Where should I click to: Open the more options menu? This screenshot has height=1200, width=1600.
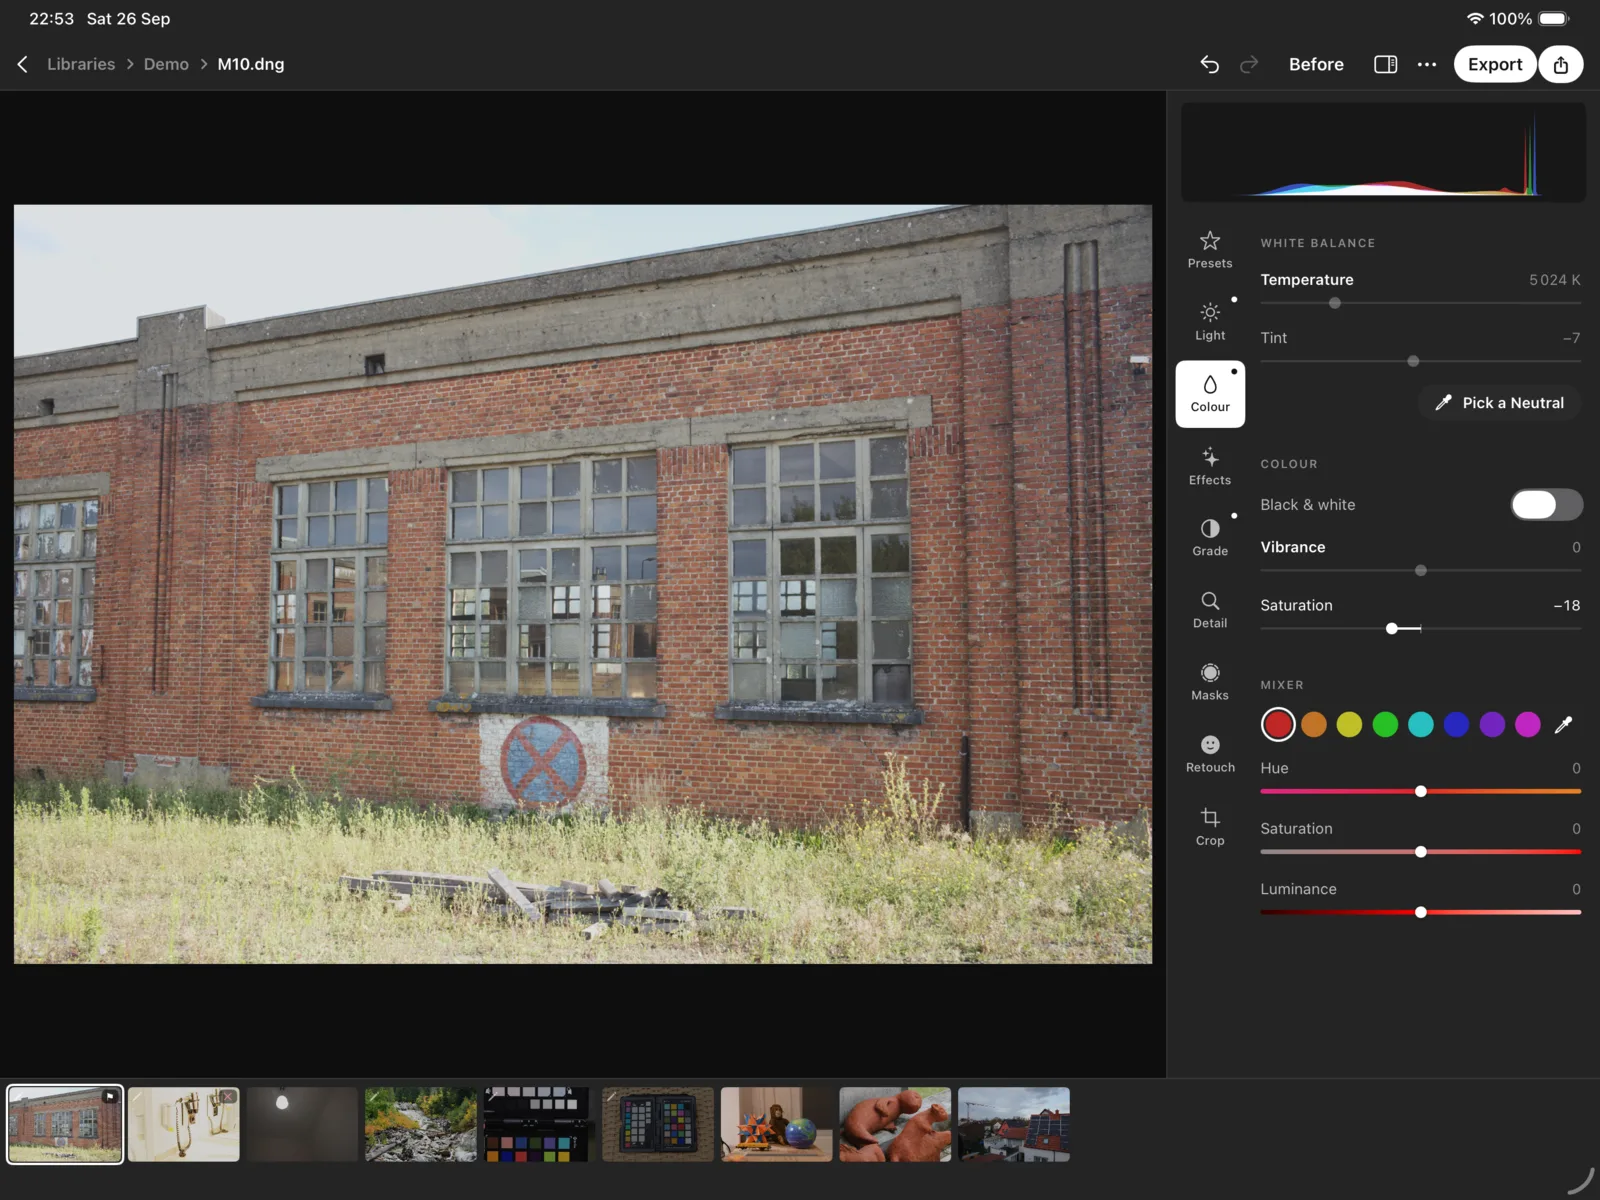[x=1427, y=64]
